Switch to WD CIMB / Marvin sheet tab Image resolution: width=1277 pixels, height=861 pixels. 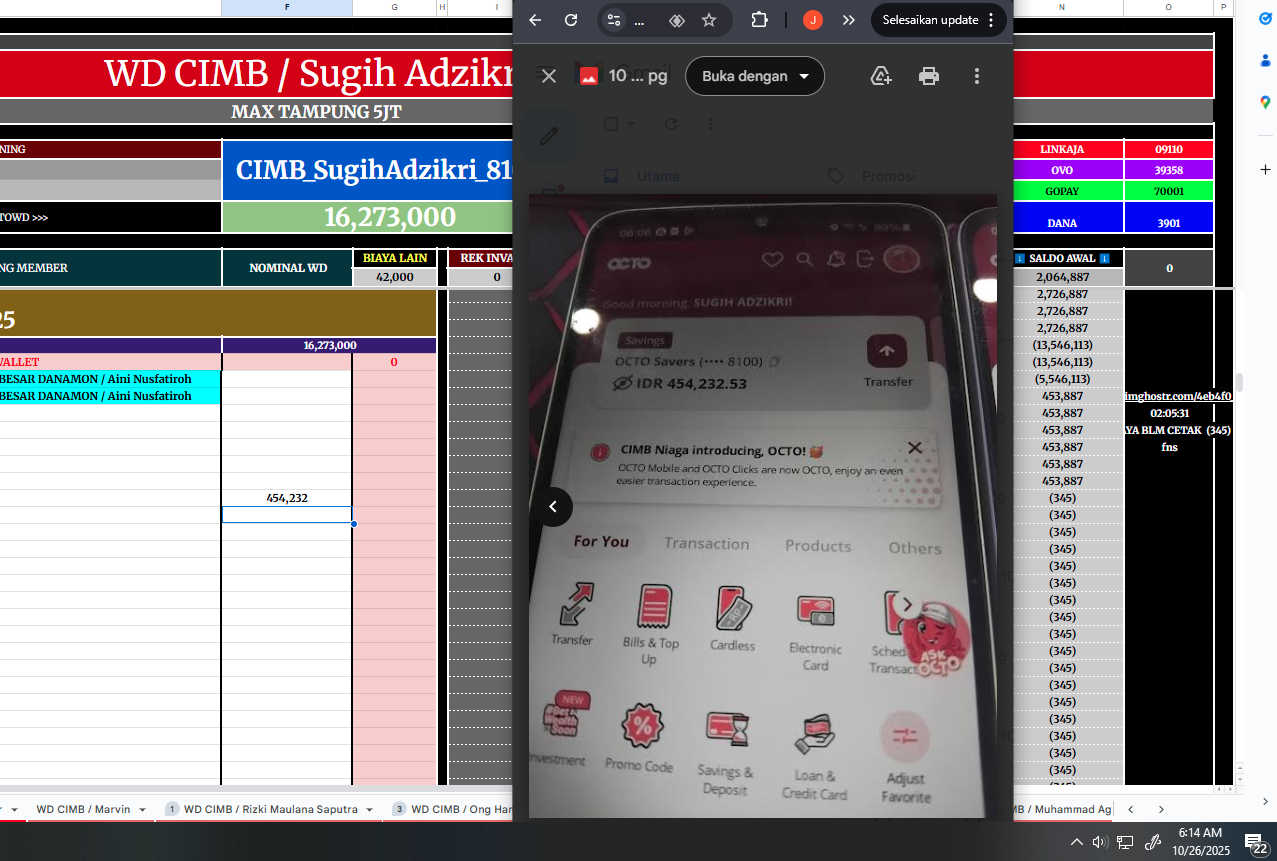point(83,809)
